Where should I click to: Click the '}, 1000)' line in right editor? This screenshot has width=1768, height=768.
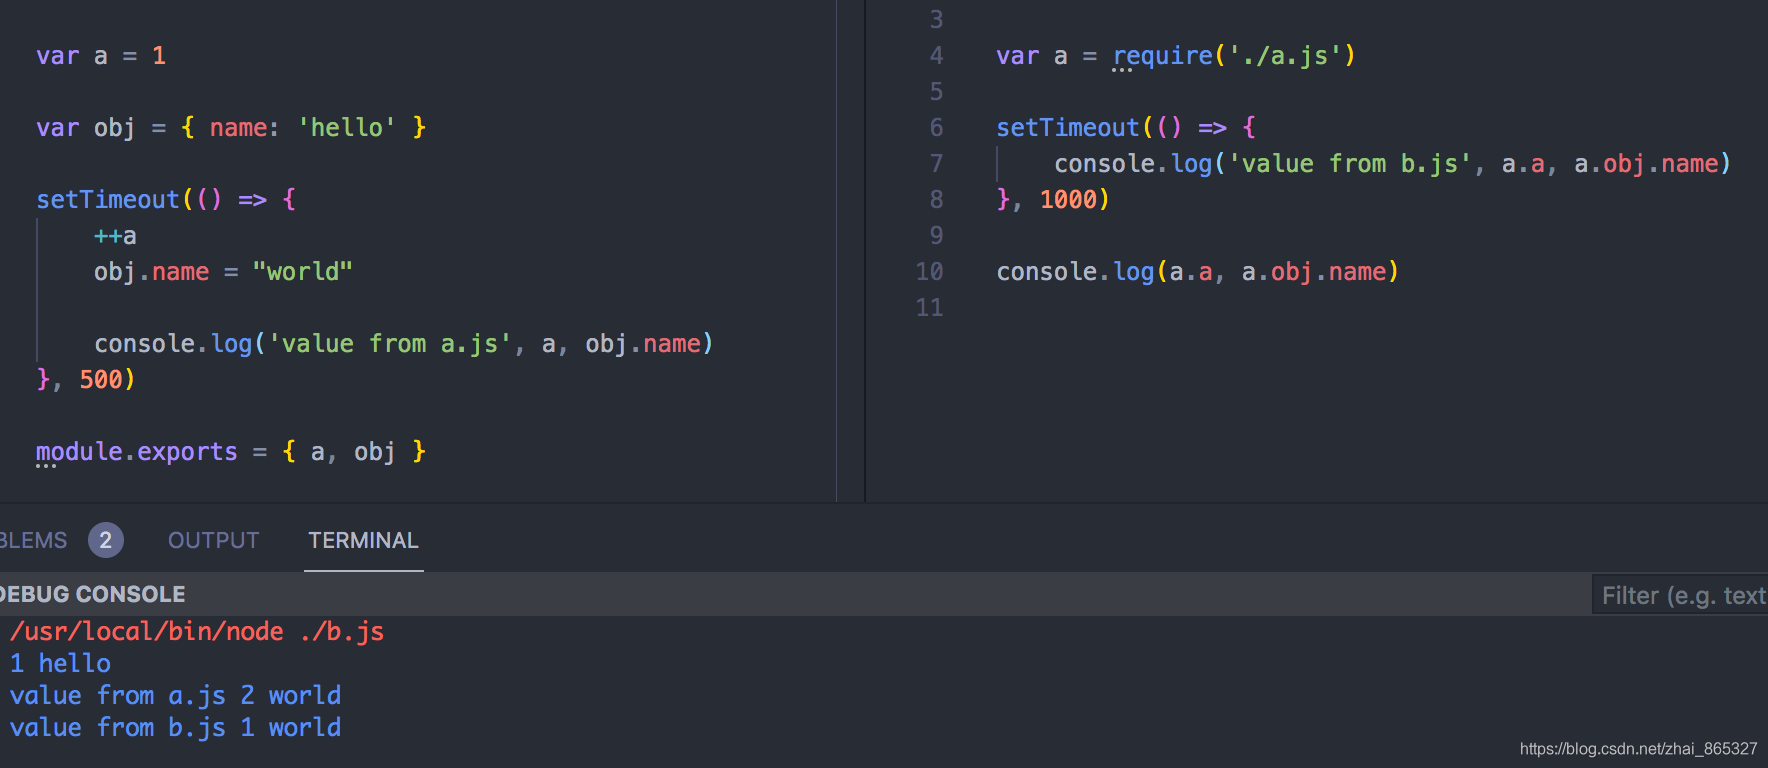point(1053,200)
